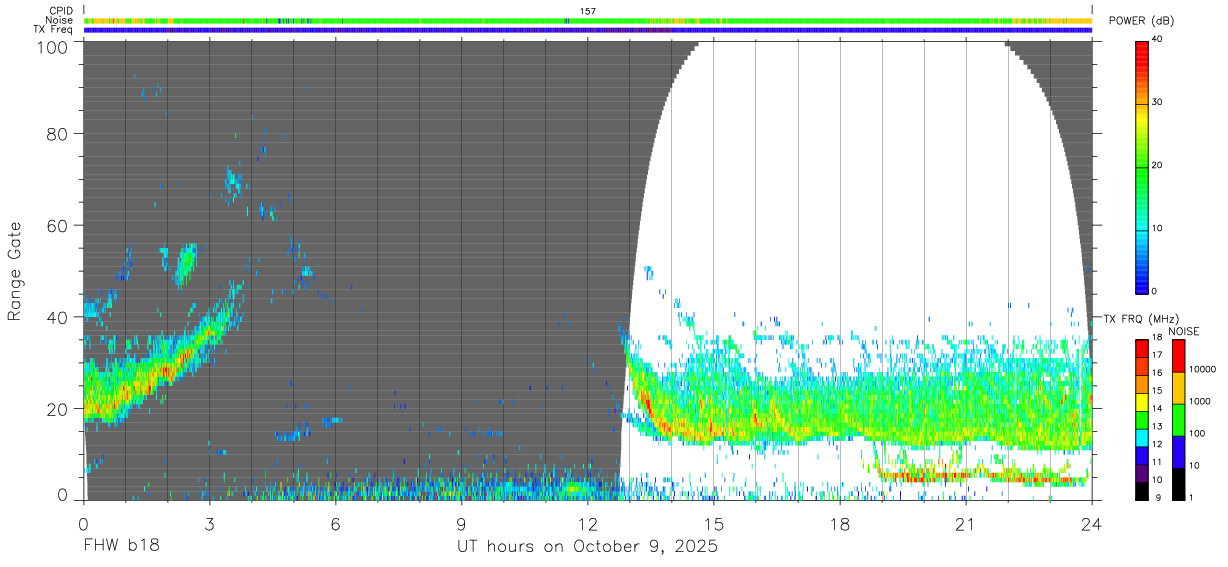Screen dimensions: 1228x567
Task: Click the UT hours date axis title
Action: coord(587,547)
